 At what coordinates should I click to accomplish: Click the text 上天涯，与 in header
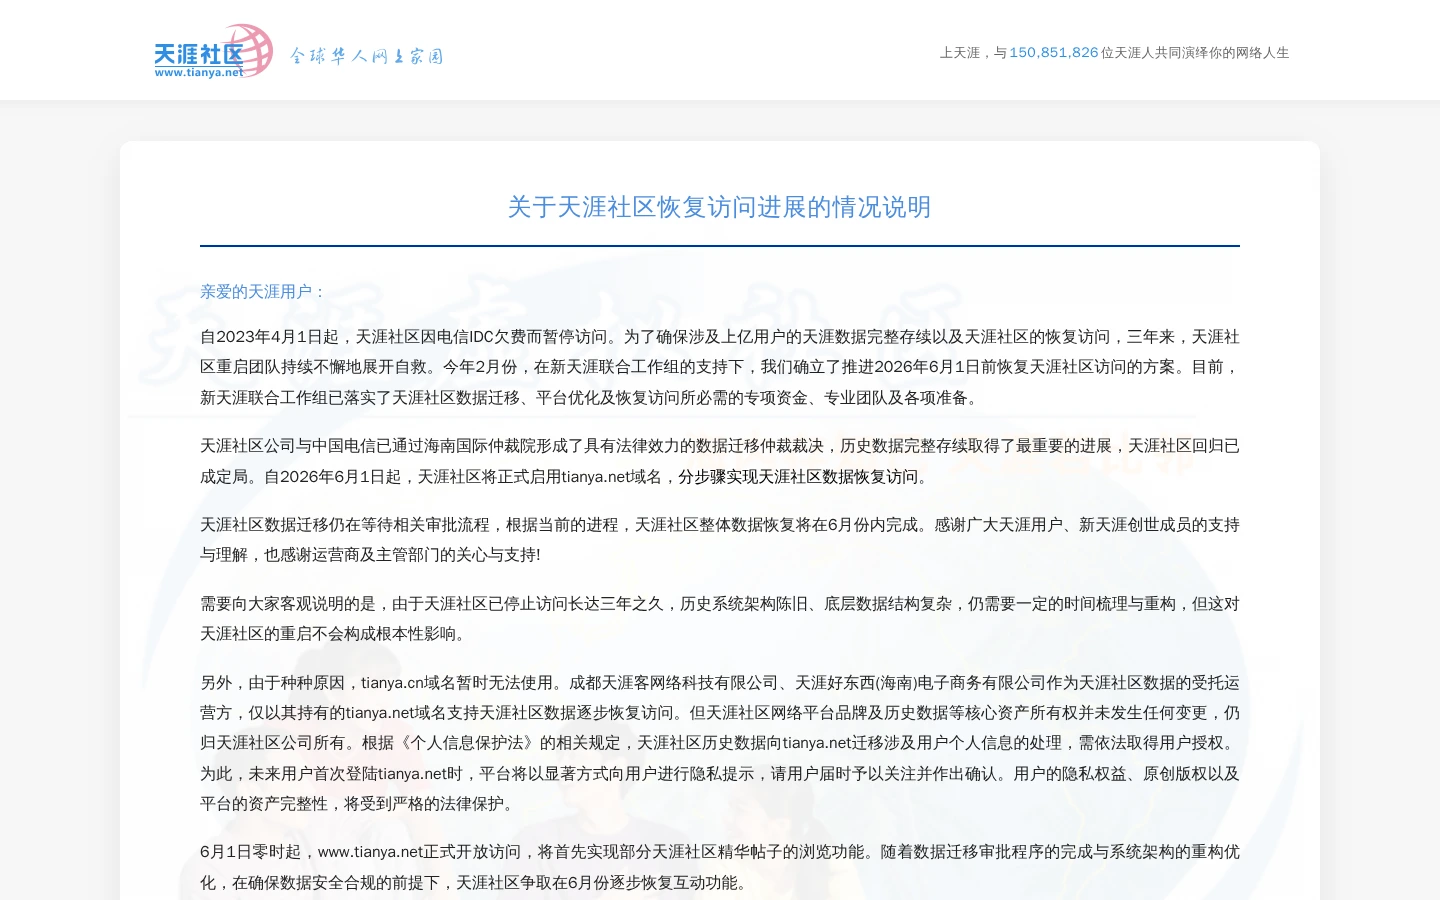click(974, 53)
